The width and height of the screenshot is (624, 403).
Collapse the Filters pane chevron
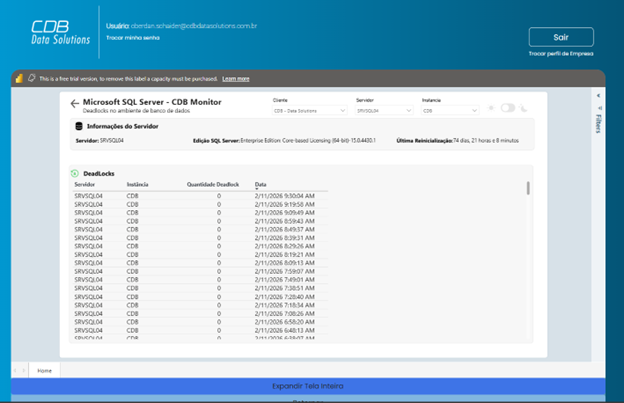click(x=598, y=96)
